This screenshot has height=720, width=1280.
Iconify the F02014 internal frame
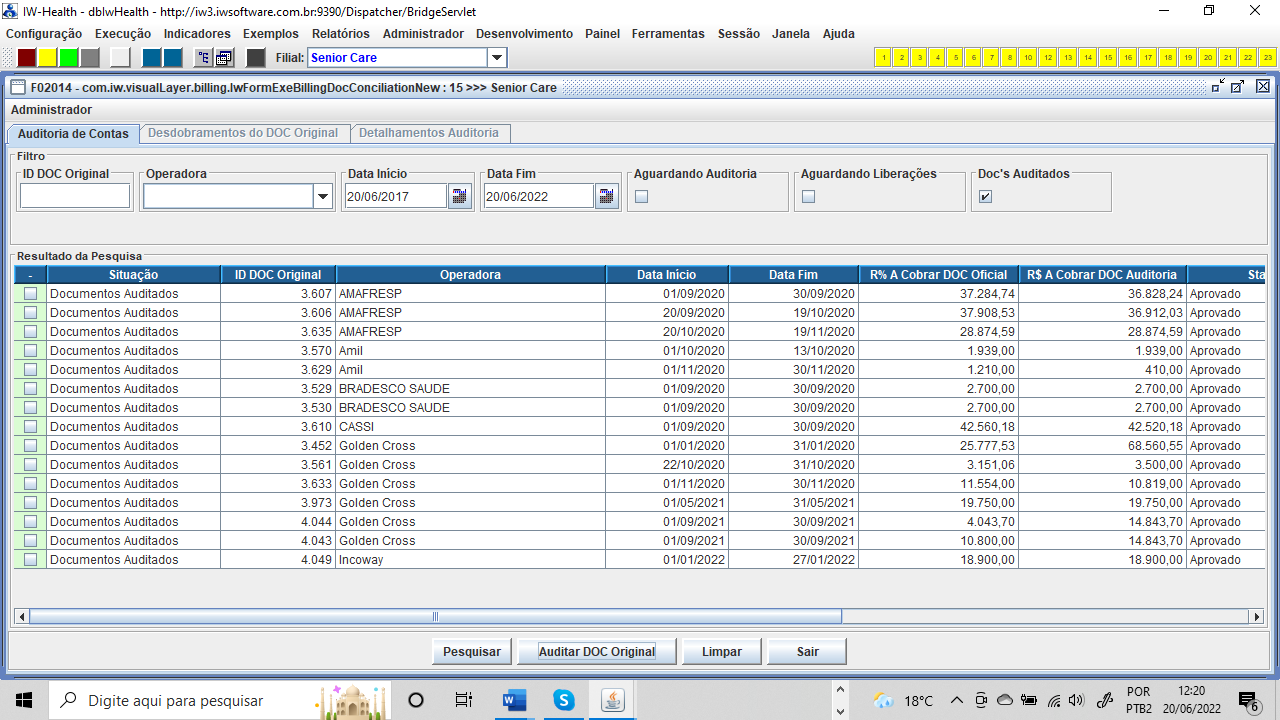[1218, 87]
